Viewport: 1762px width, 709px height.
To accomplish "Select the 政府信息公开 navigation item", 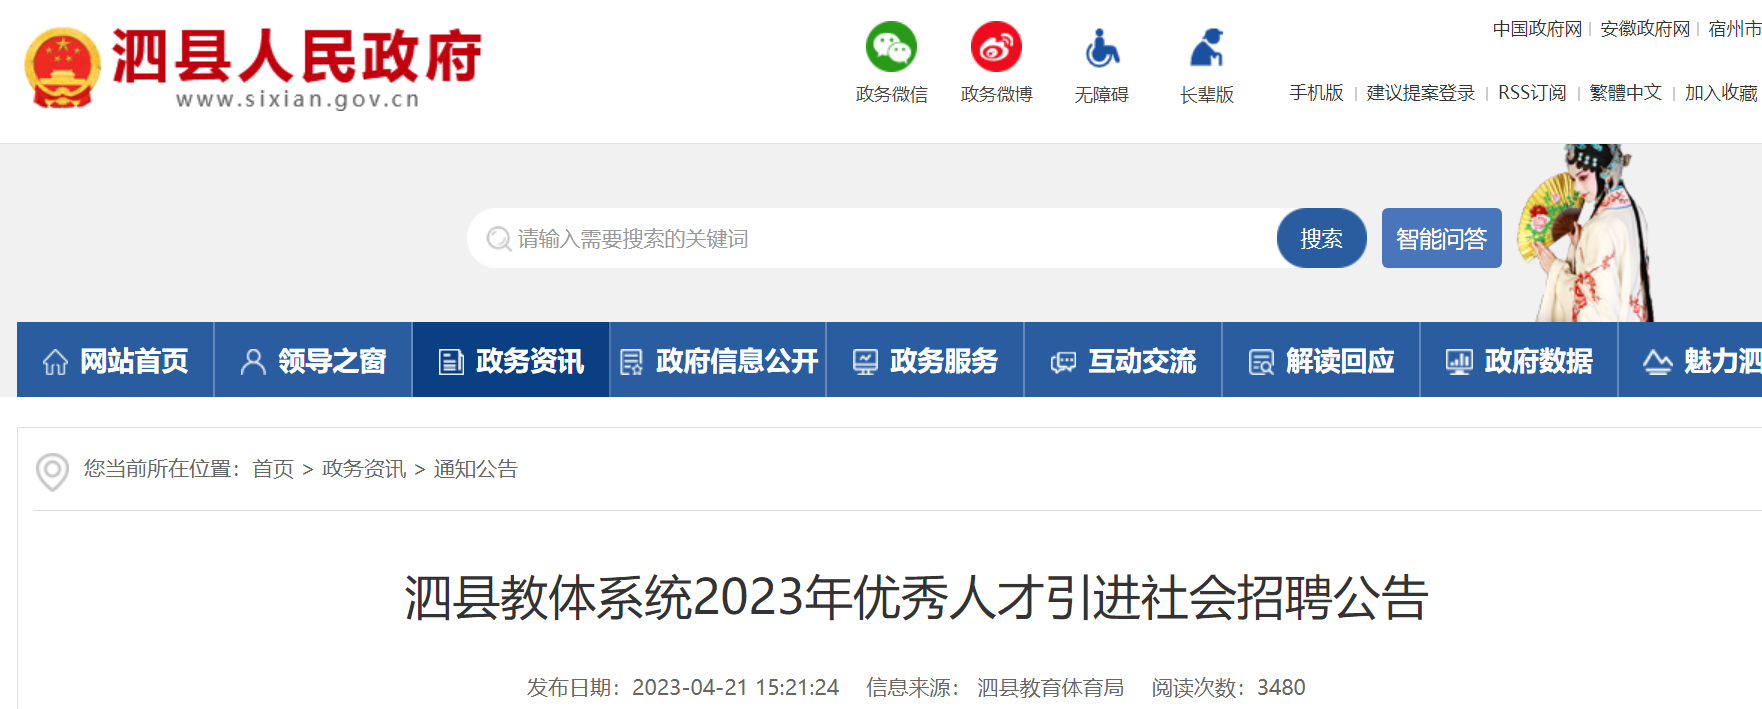I will click(x=718, y=360).
